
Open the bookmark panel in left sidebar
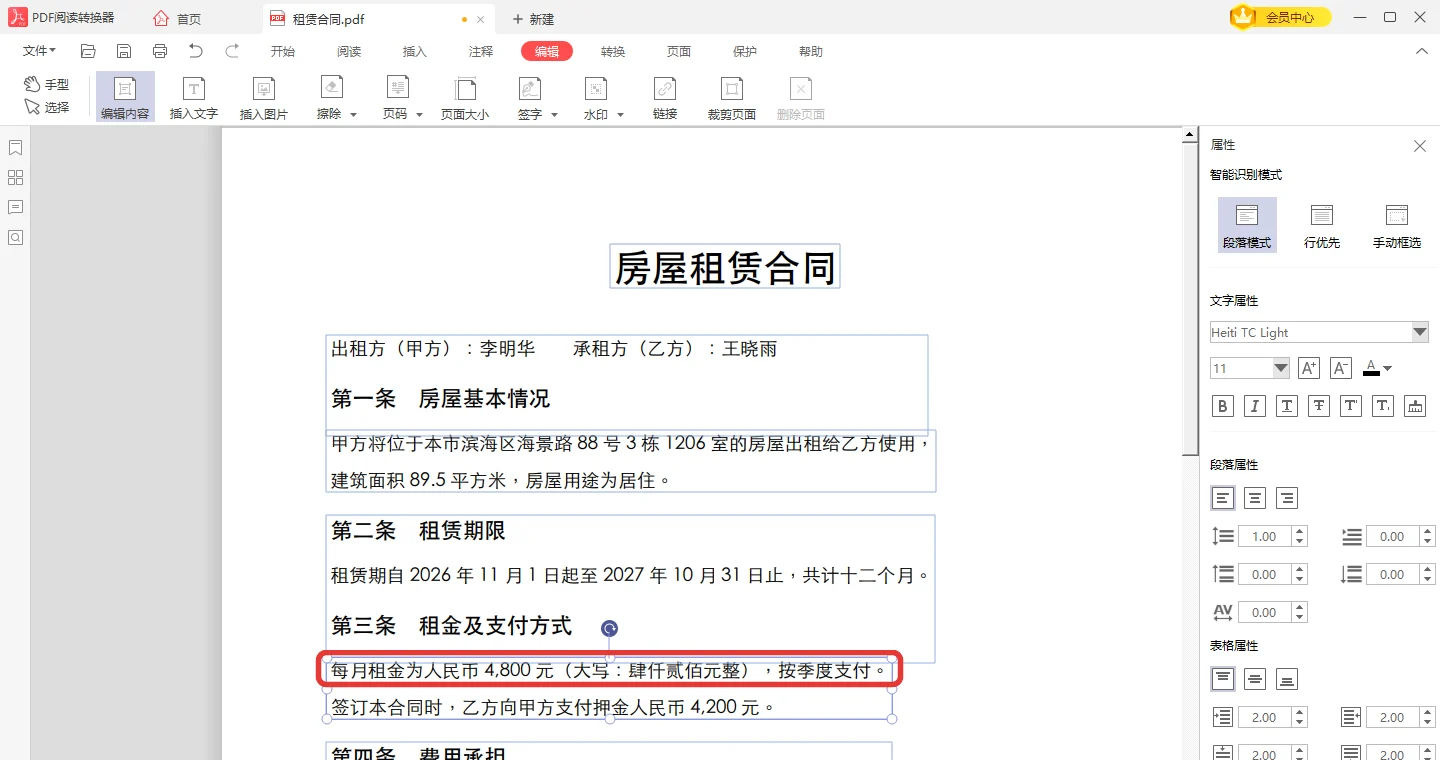click(x=15, y=148)
